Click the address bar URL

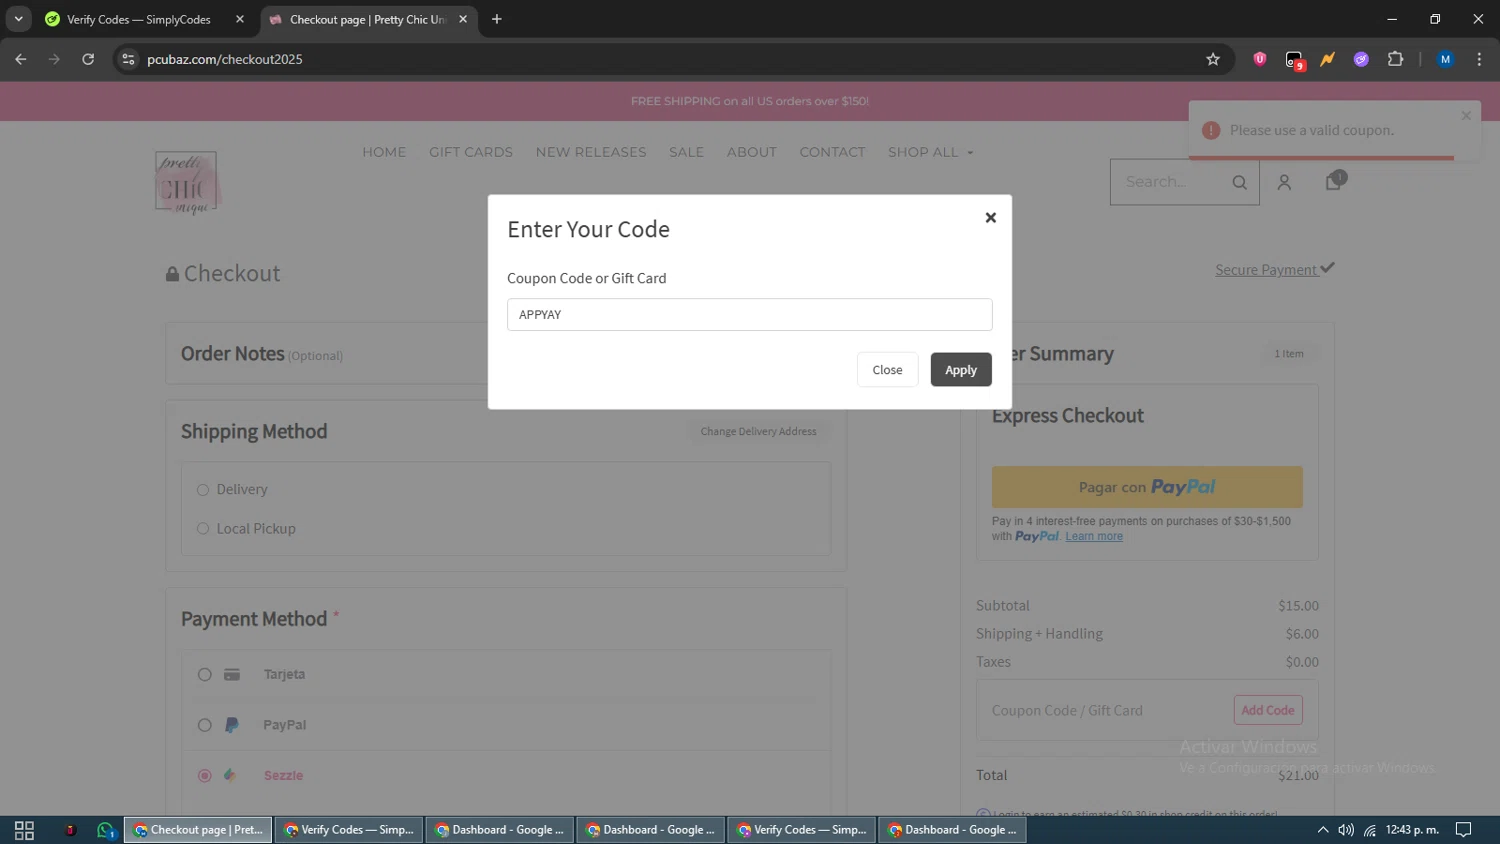(225, 59)
